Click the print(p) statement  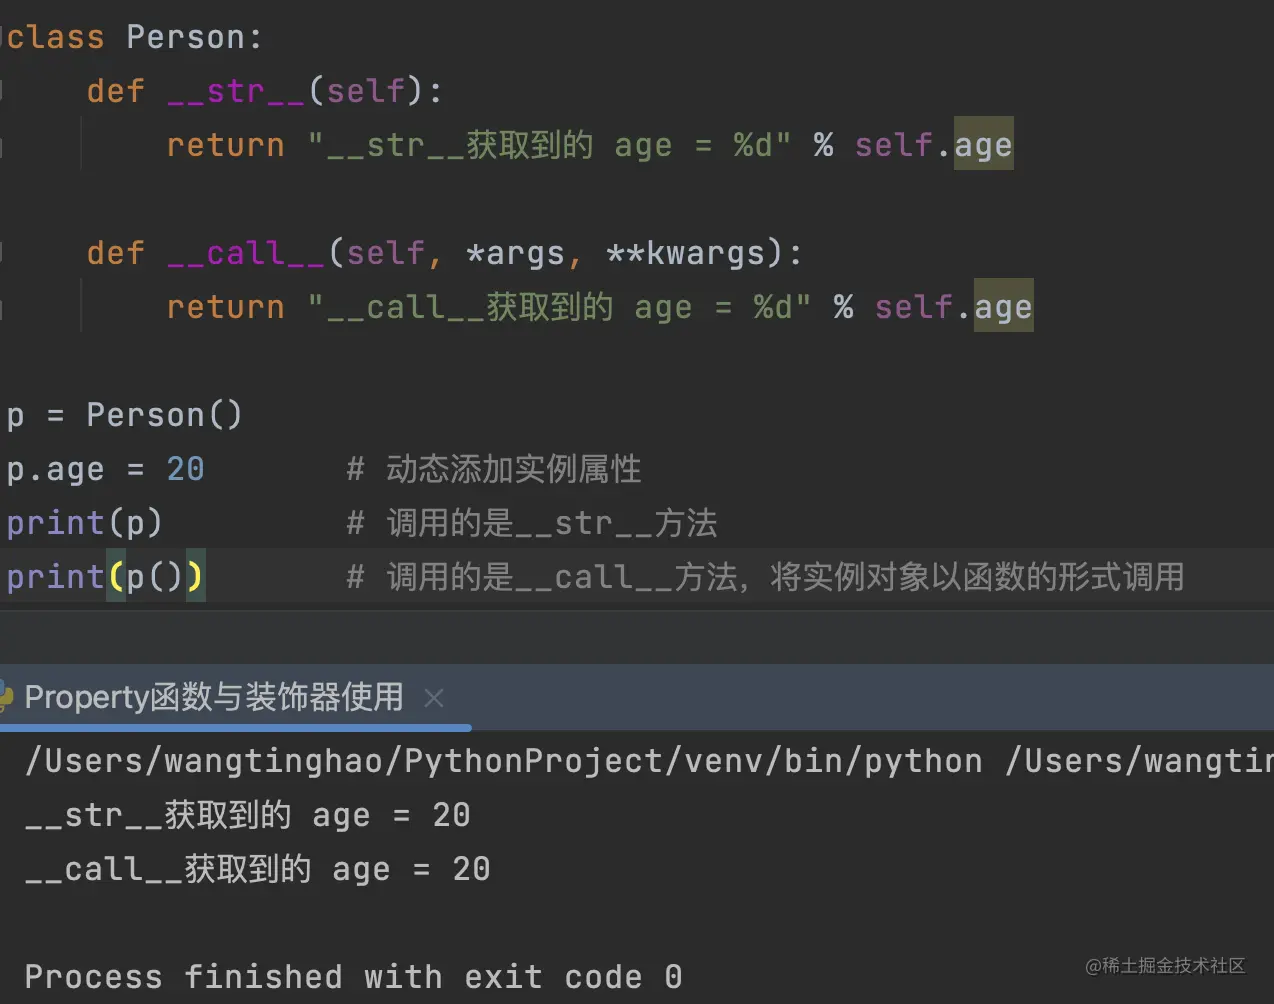pos(84,523)
